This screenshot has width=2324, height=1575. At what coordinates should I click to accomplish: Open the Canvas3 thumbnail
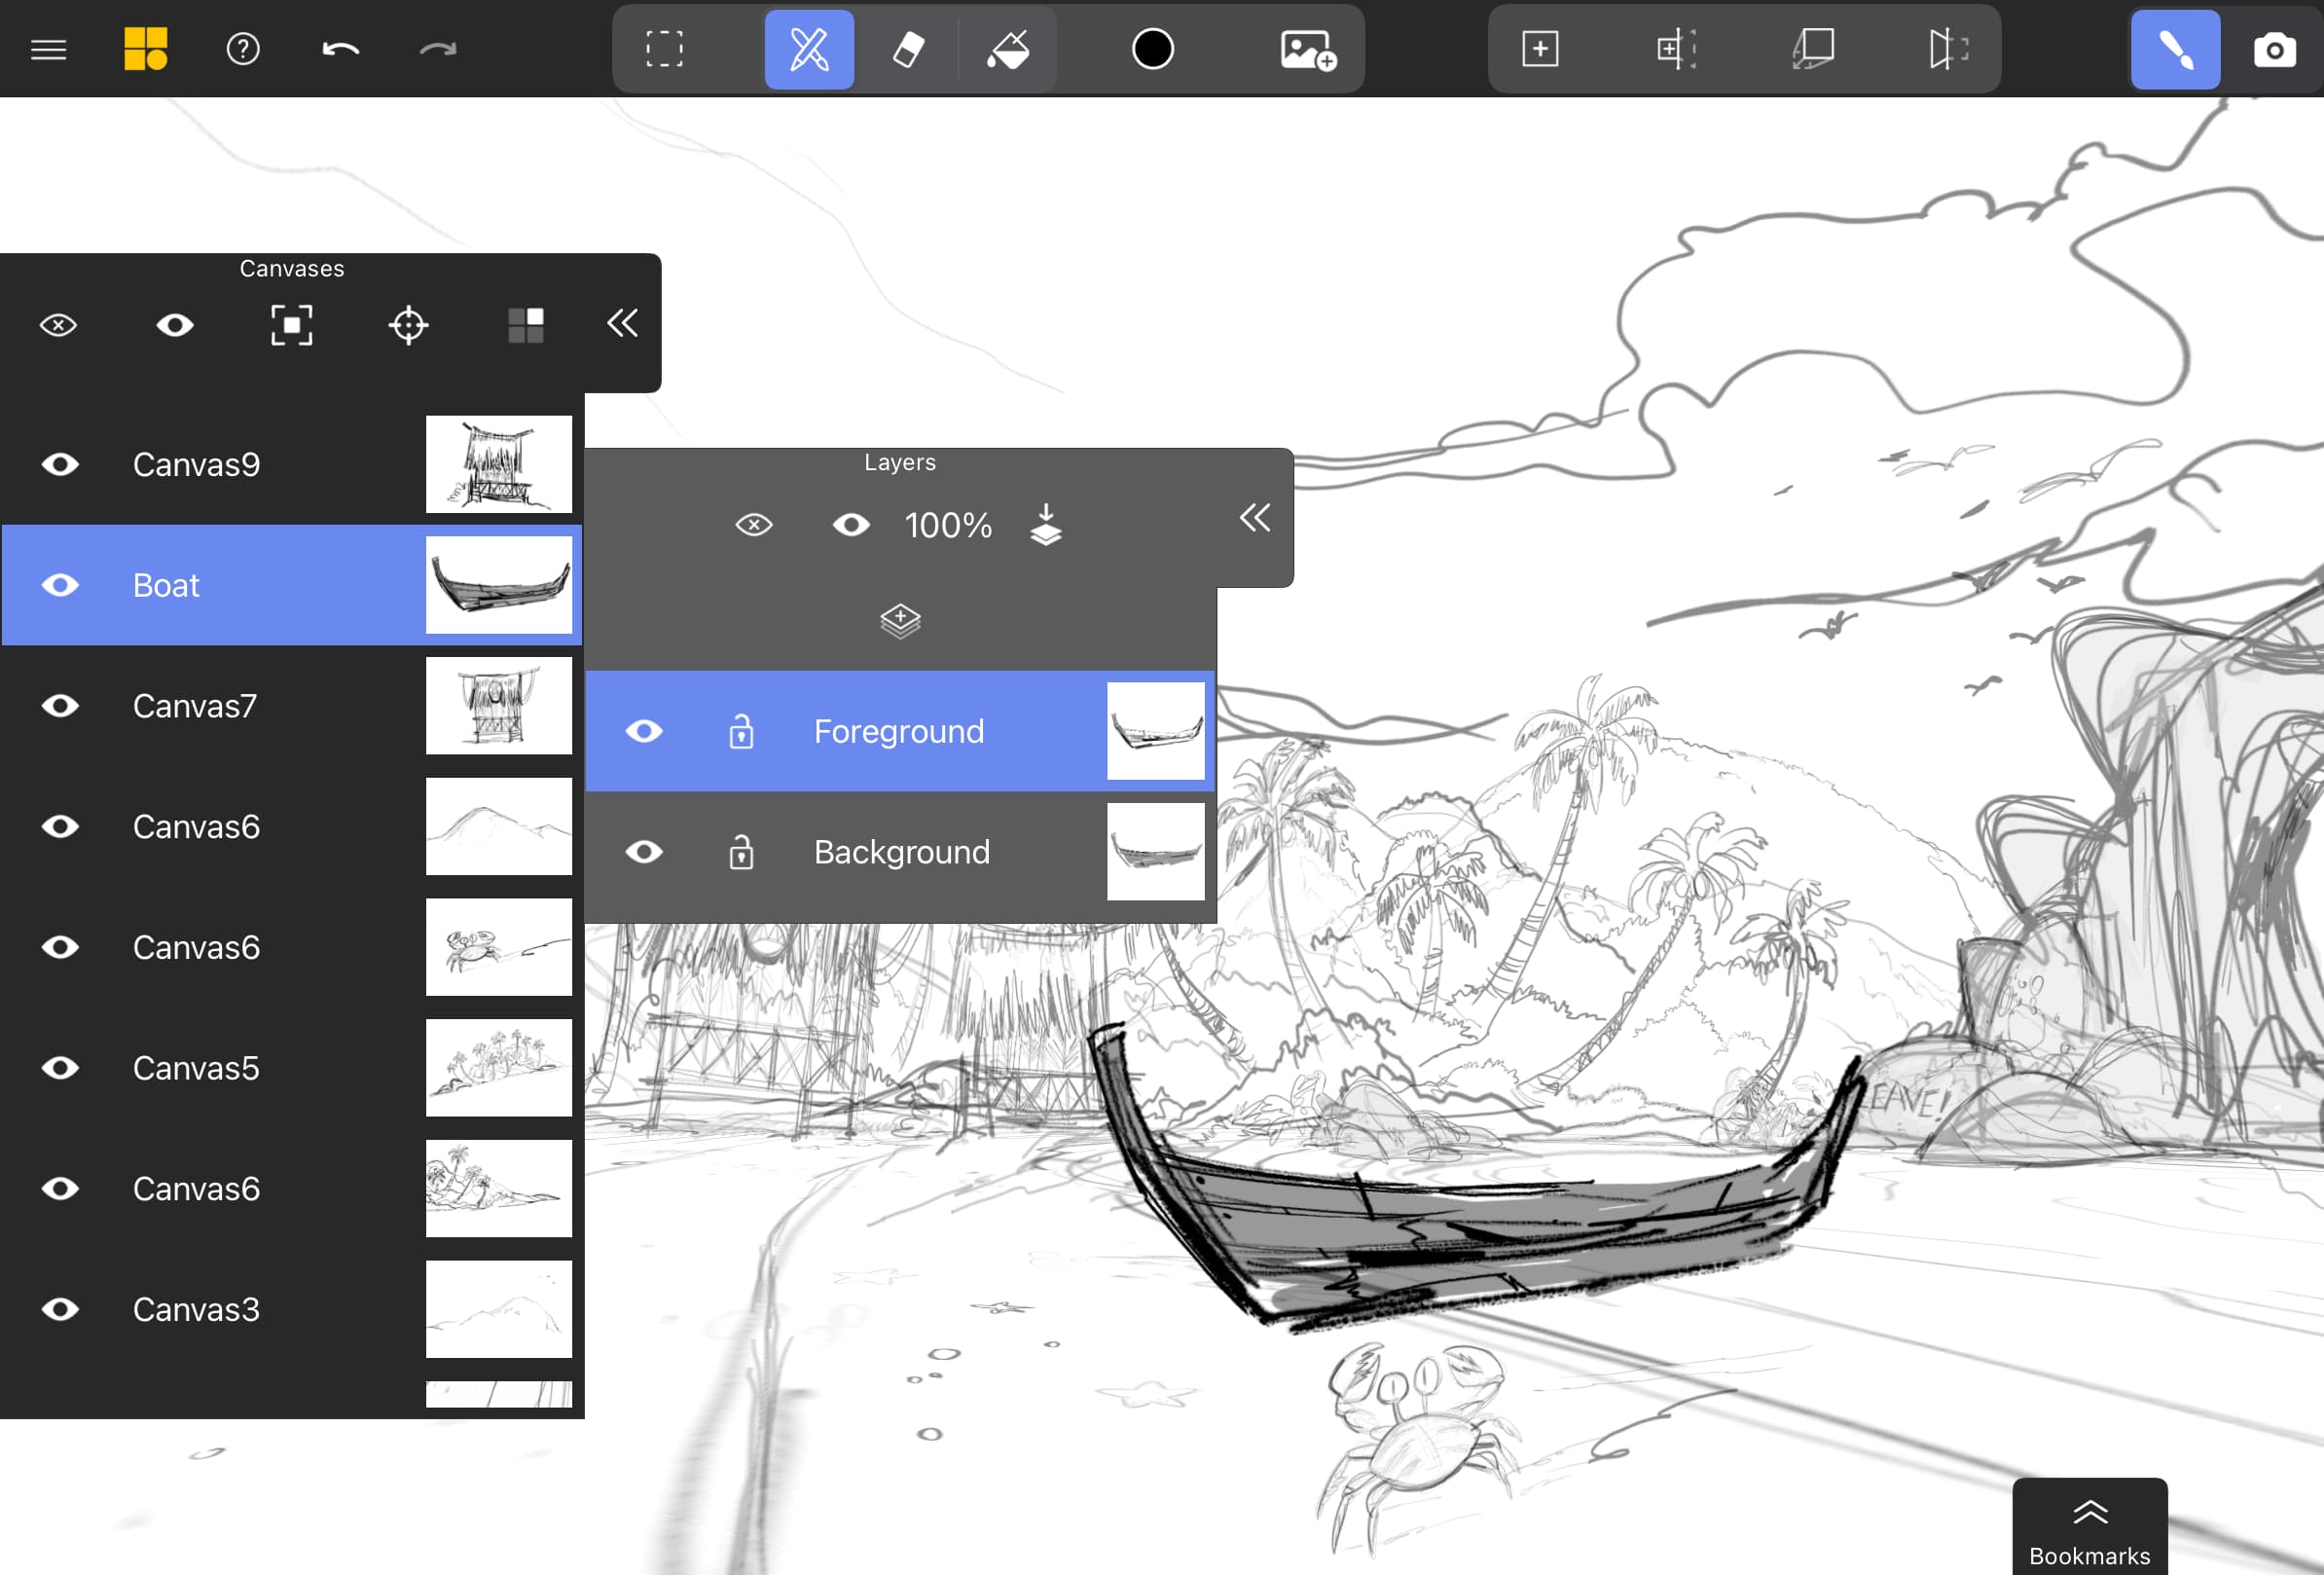click(499, 1309)
